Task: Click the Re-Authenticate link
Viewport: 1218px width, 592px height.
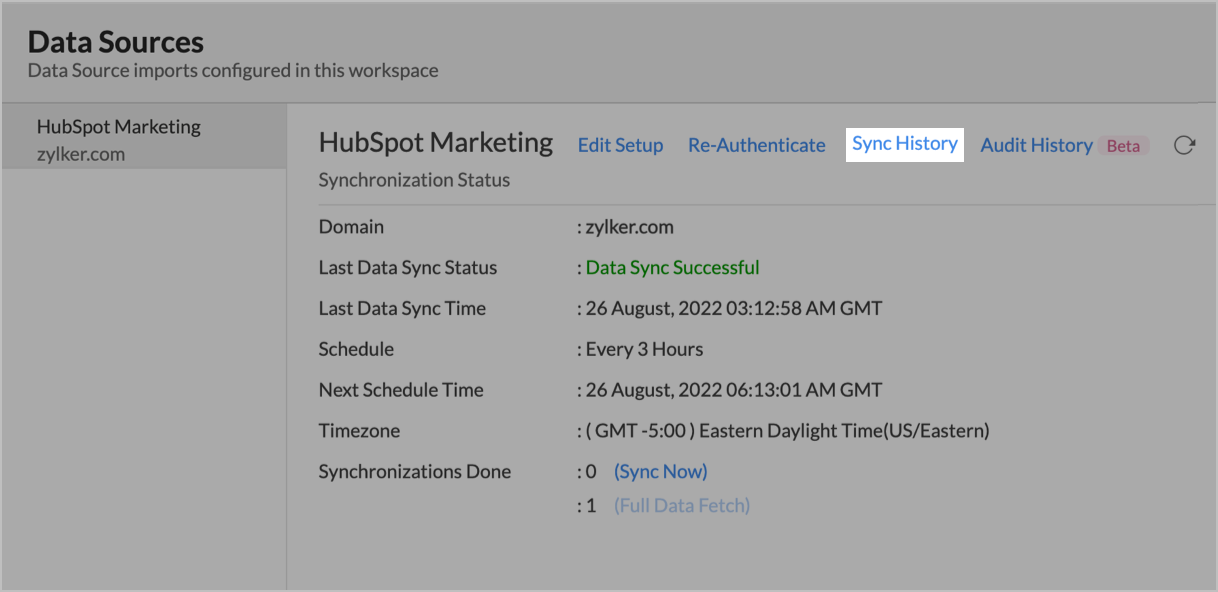Action: [x=757, y=145]
